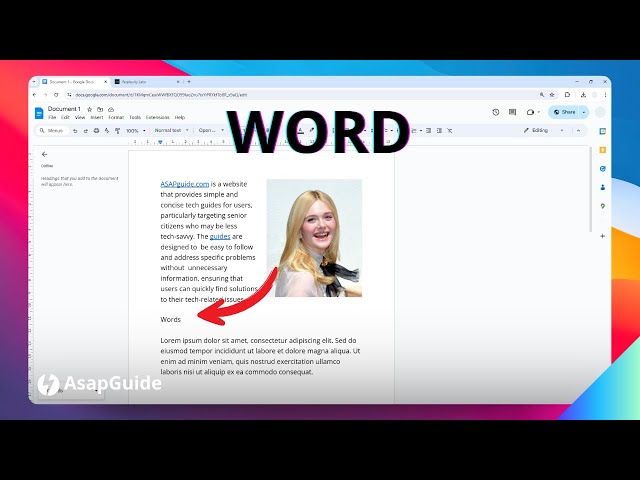Open a new browser tab
The height and width of the screenshot is (480, 640).
tap(189, 82)
